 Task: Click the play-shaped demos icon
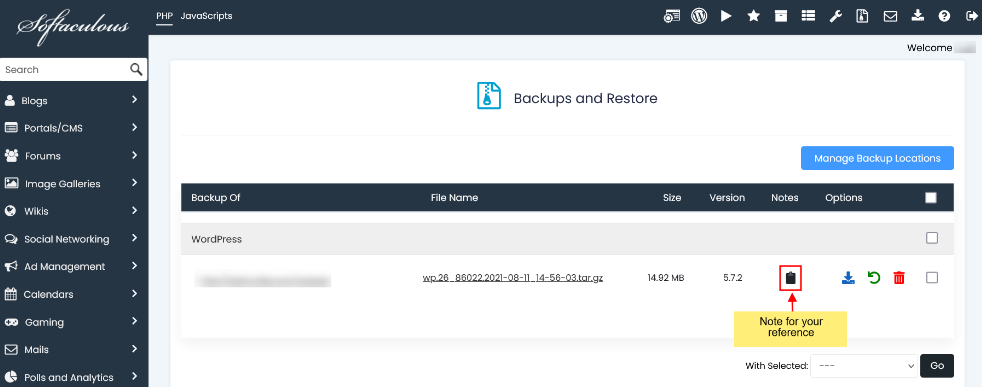point(726,16)
